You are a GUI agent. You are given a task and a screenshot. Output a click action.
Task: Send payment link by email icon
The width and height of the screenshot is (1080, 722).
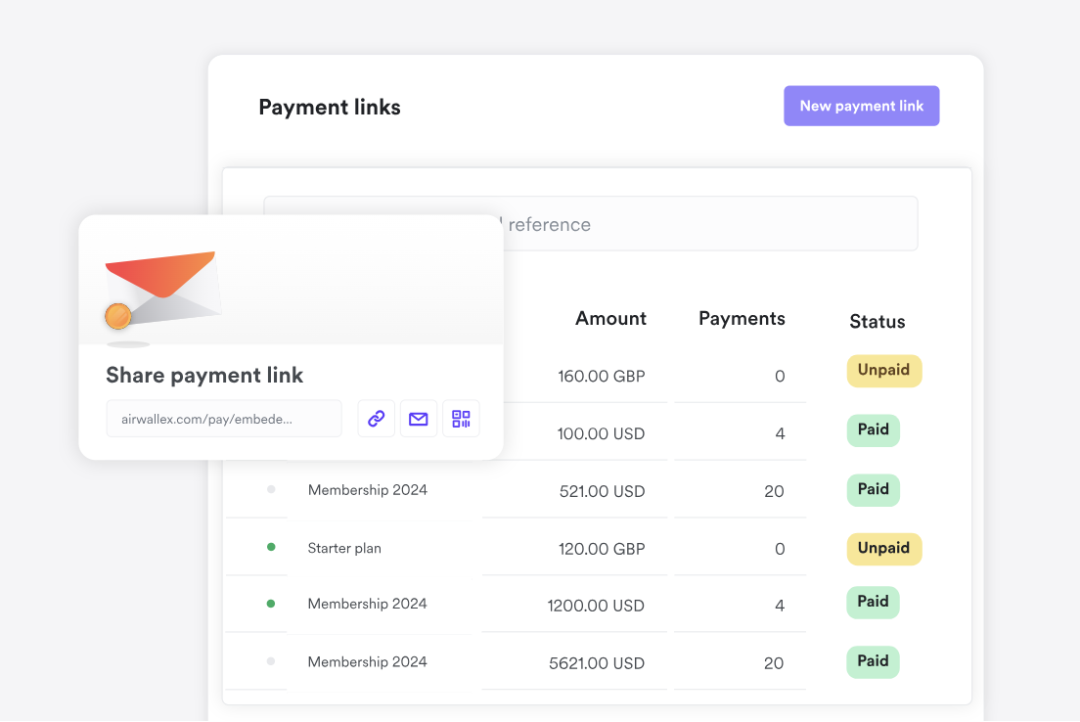point(418,418)
